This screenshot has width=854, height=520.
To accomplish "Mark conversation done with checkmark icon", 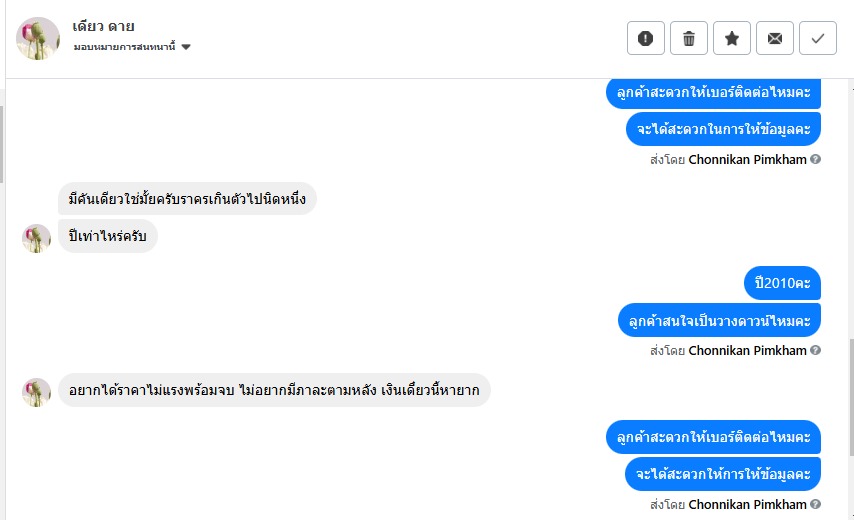I will (x=818, y=38).
